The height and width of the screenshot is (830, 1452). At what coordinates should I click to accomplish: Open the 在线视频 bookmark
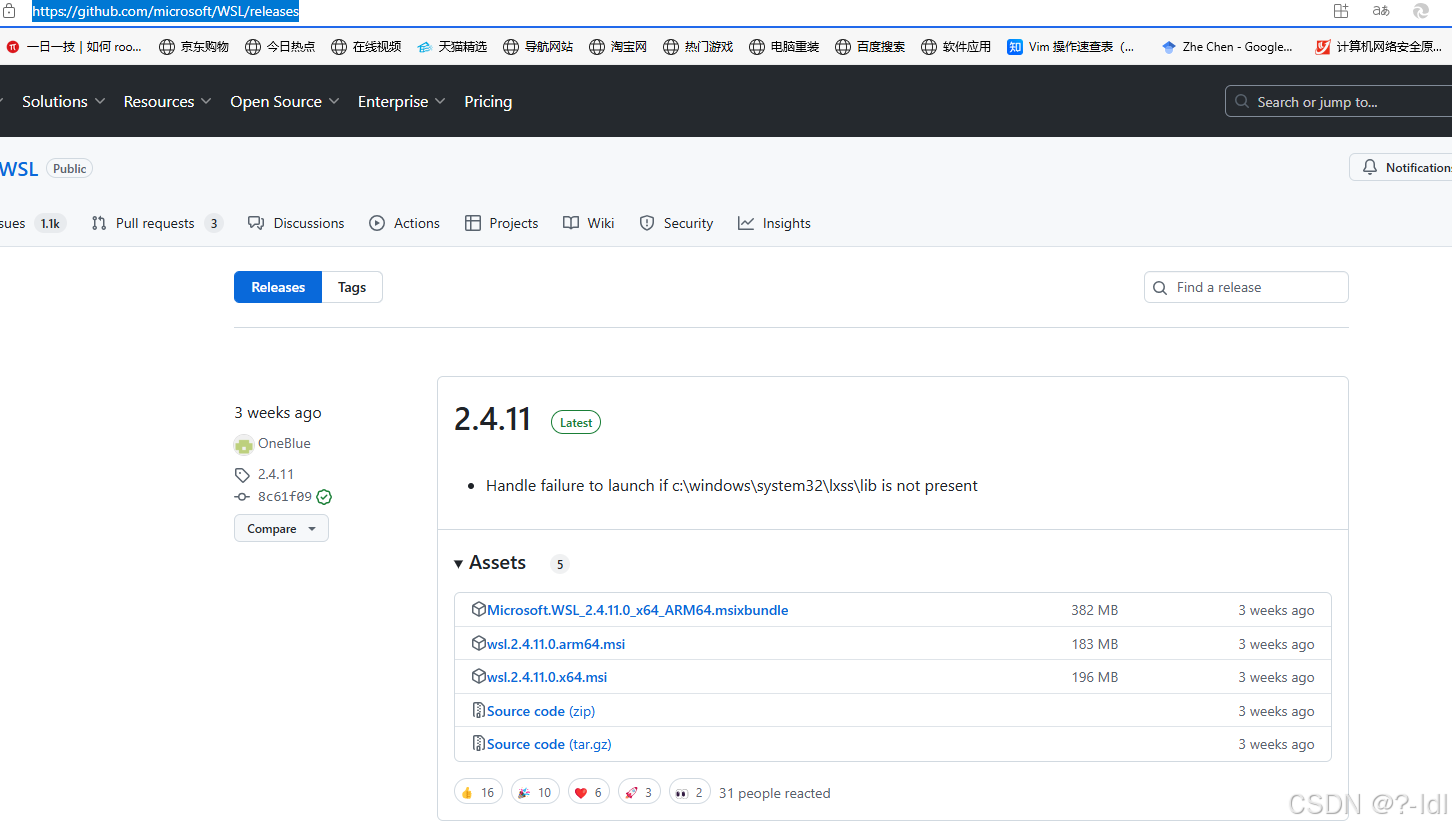click(x=366, y=47)
